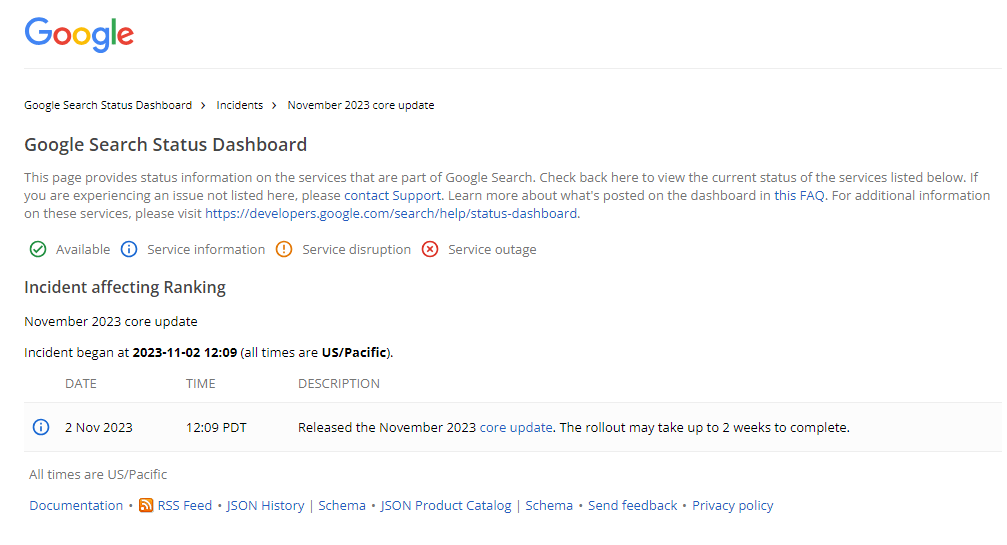Click the info icon beside 2 Nov 2023
This screenshot has height=545, width=1007.
[41, 427]
